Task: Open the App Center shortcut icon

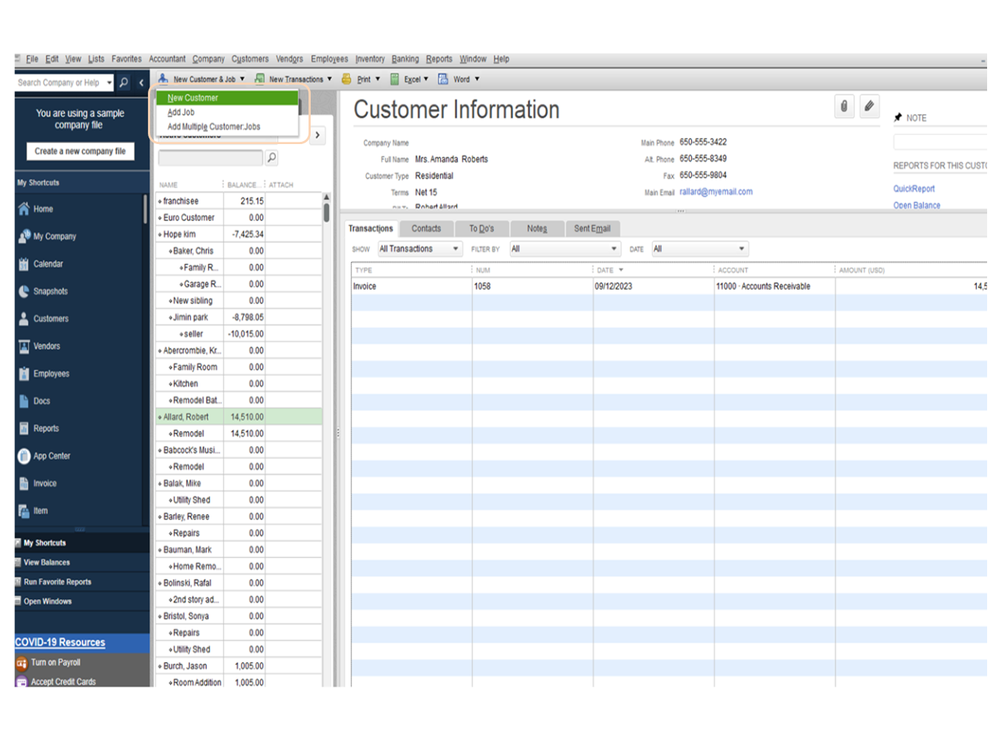Action: point(24,456)
